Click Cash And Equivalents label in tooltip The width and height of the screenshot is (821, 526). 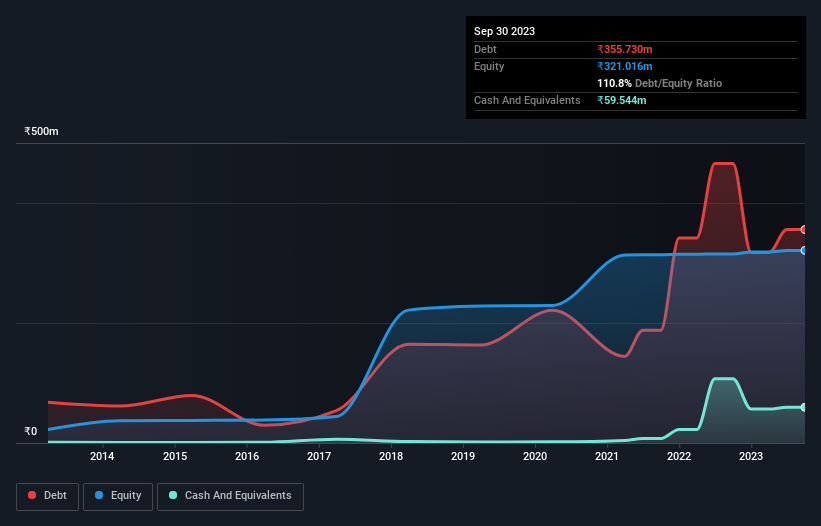(x=527, y=100)
